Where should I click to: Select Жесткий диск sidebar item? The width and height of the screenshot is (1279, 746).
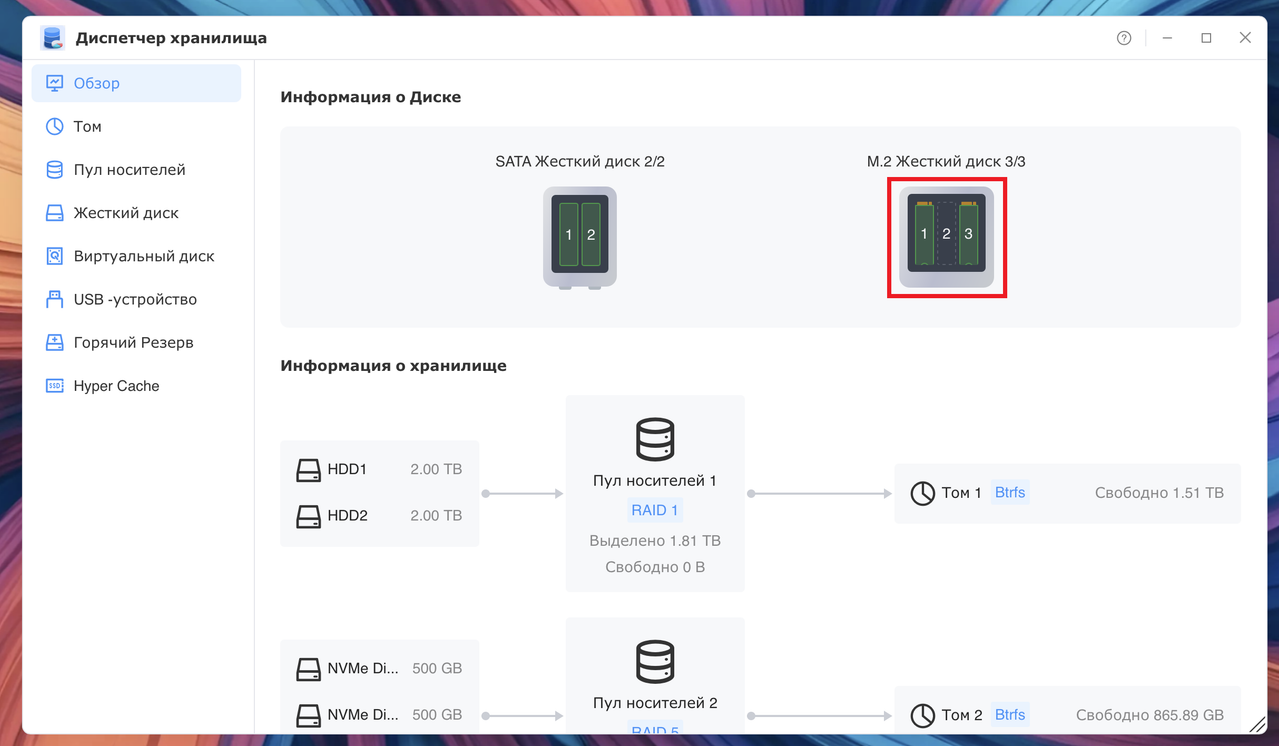click(x=136, y=212)
